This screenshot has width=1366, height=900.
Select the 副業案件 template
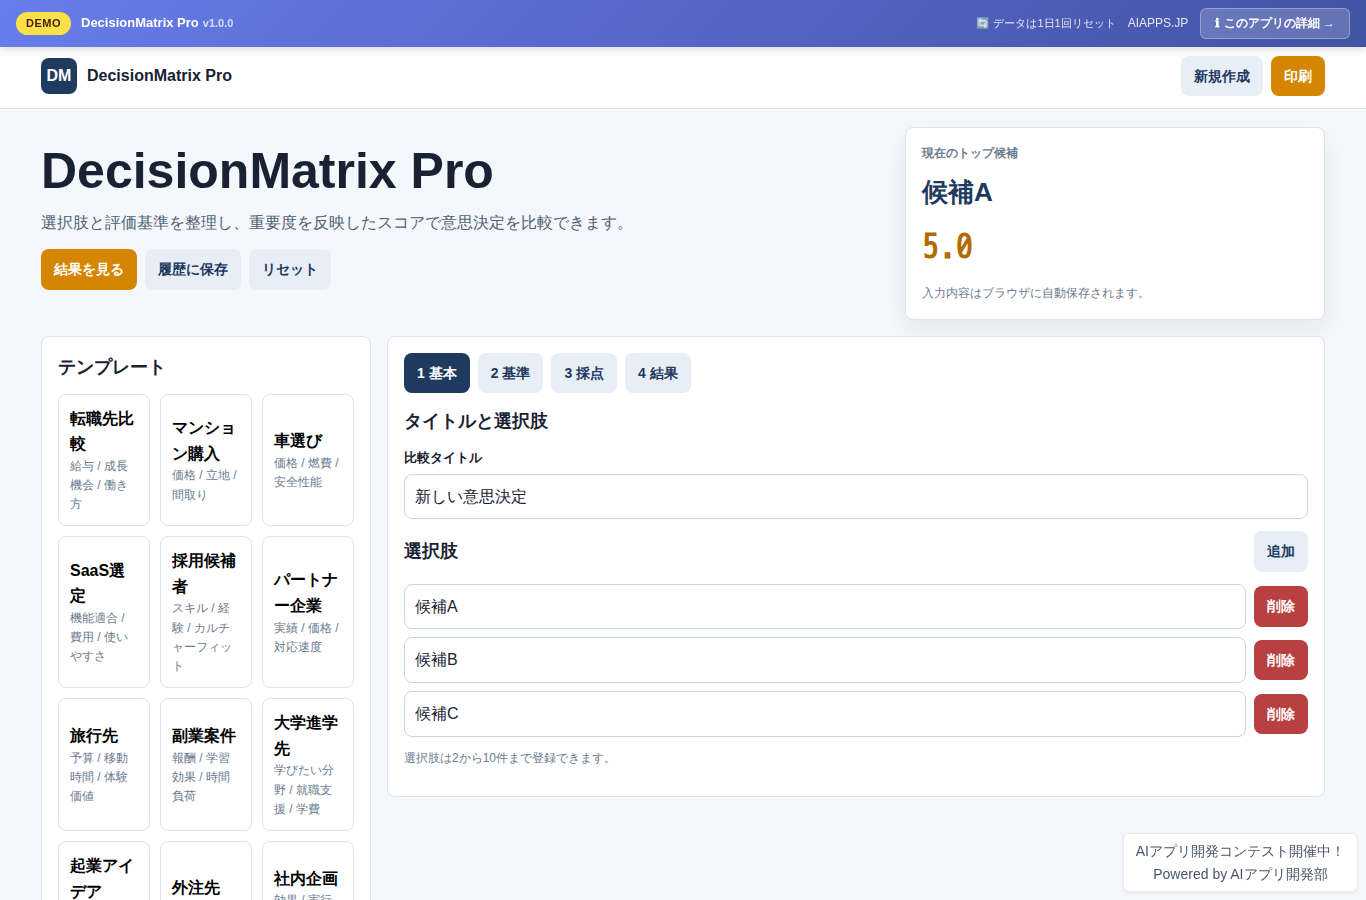pyautogui.click(x=206, y=765)
